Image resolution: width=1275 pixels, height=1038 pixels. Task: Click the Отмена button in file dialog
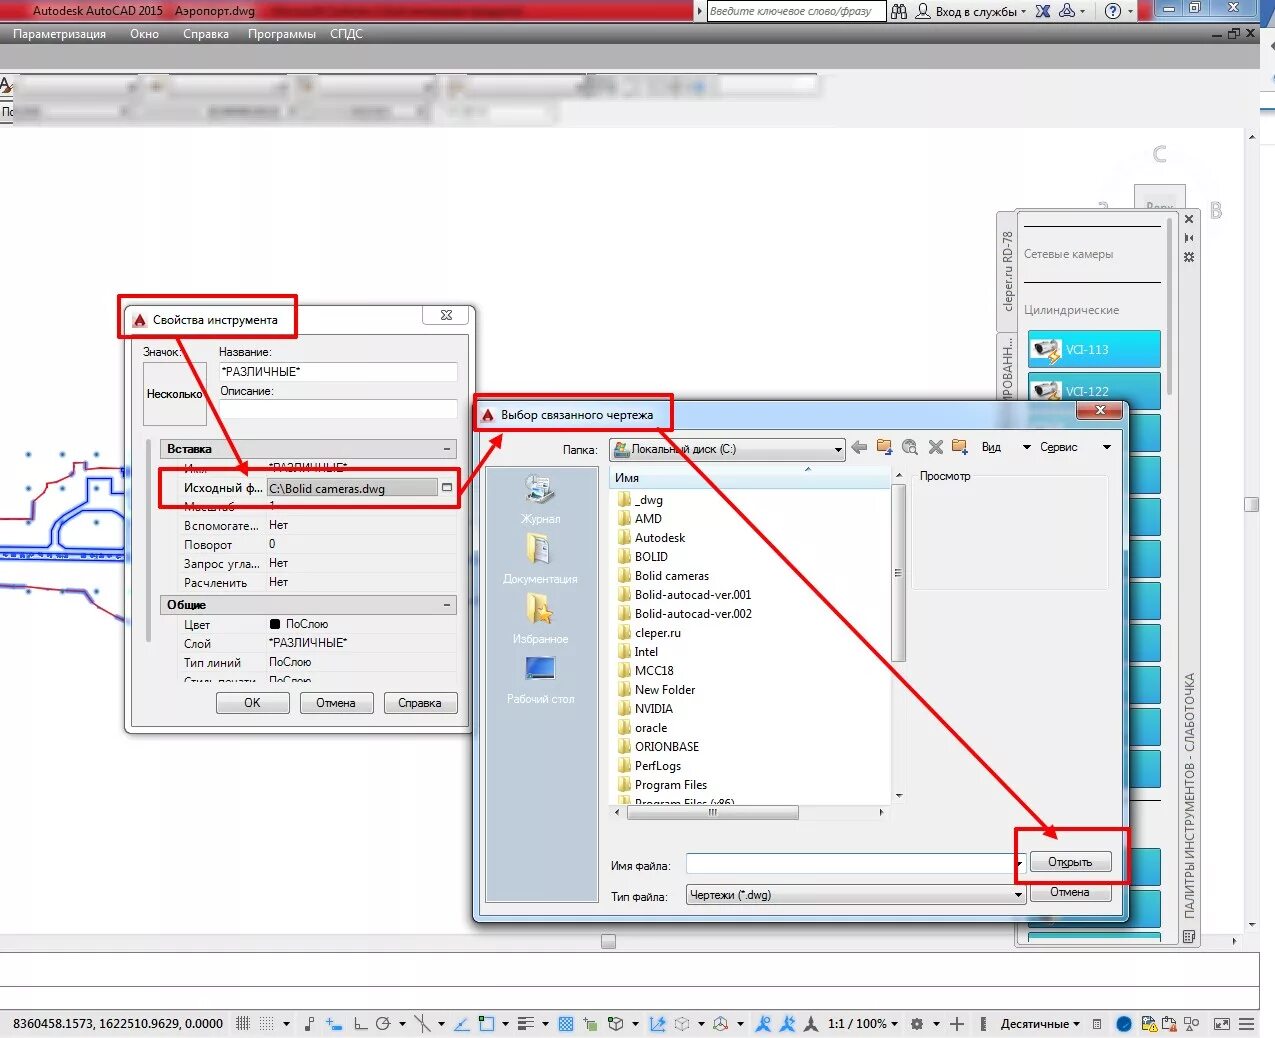pyautogui.click(x=1070, y=892)
